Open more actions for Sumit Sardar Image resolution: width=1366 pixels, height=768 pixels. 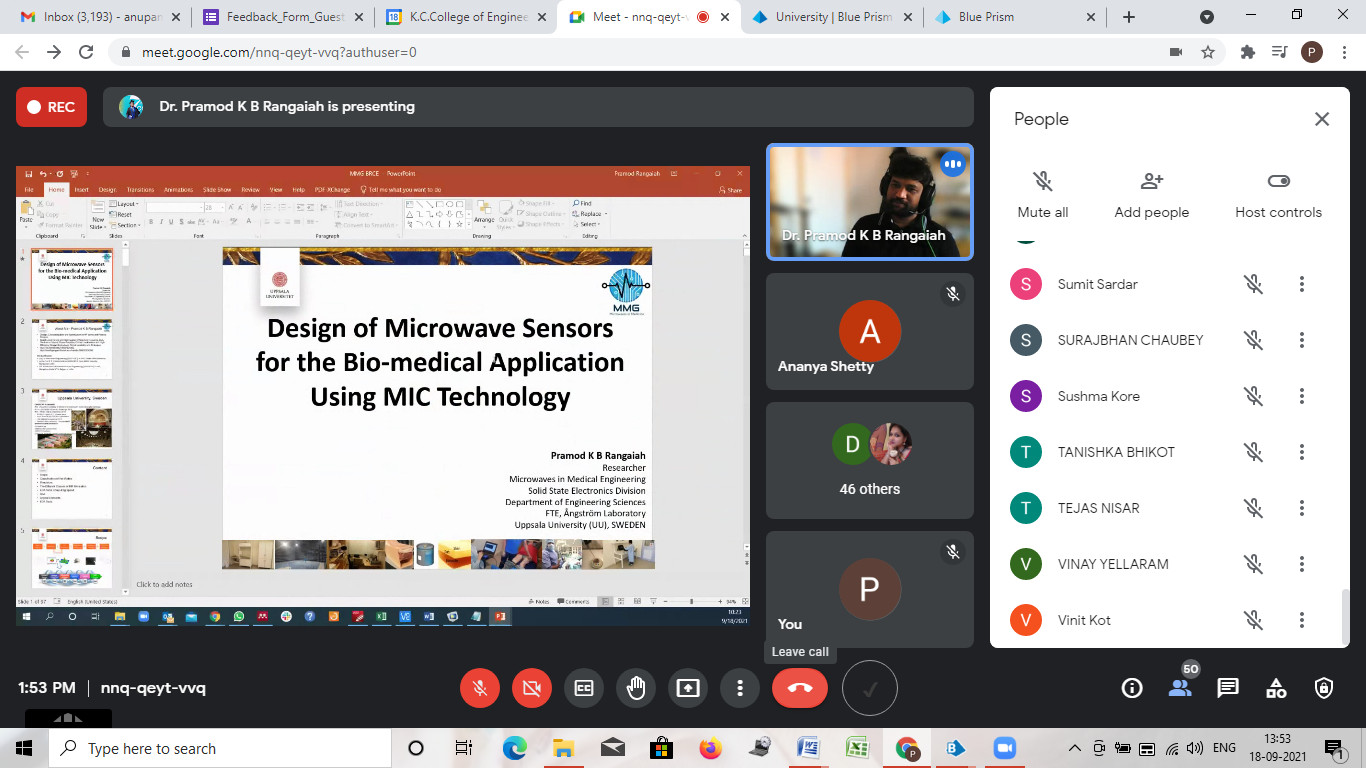coord(1301,284)
